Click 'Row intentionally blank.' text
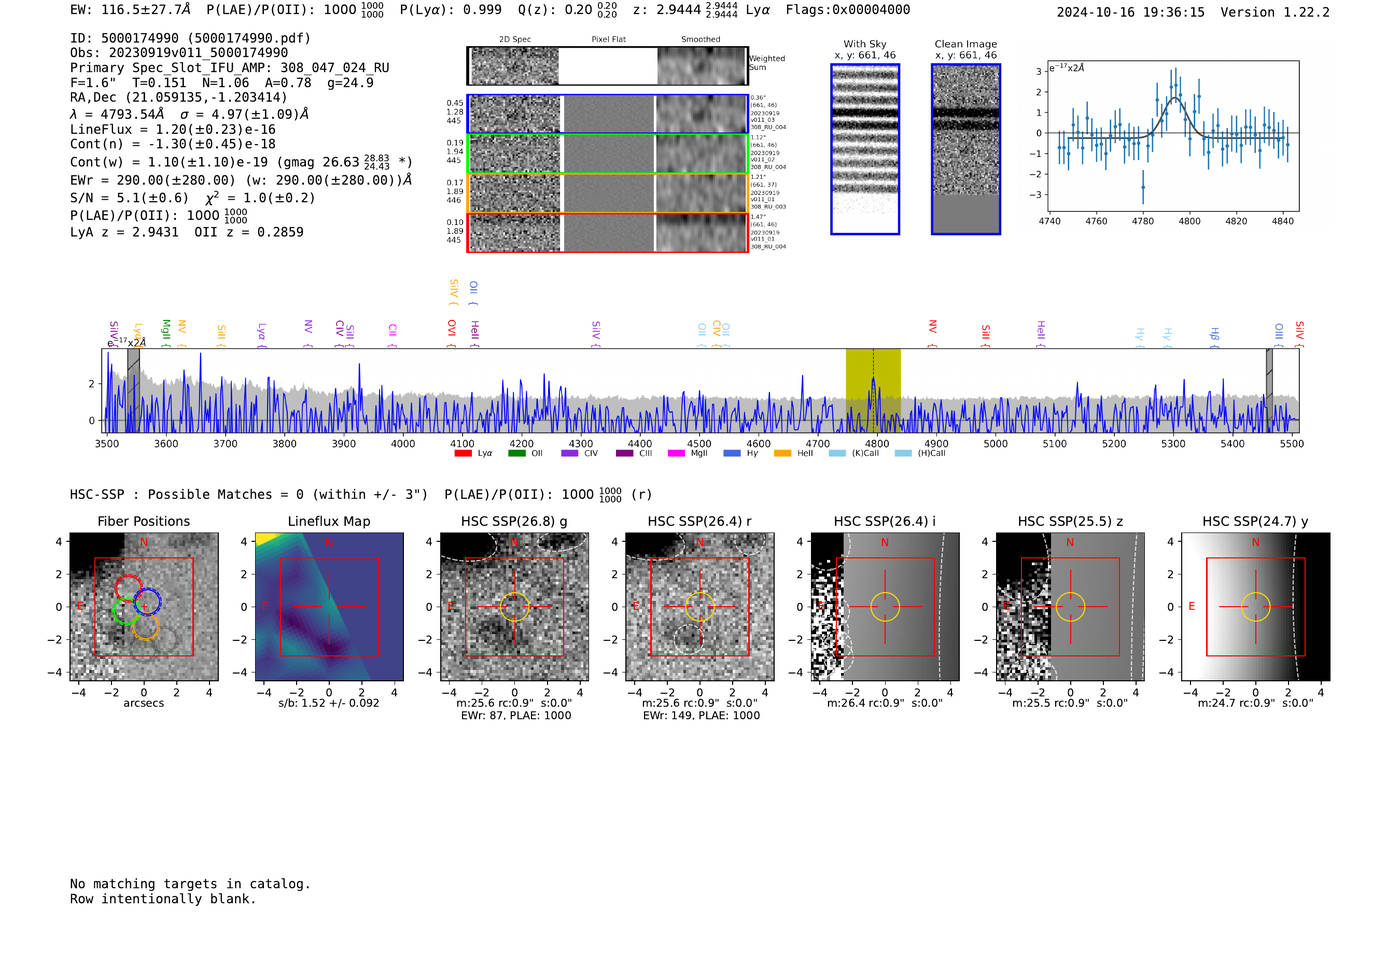 163,899
